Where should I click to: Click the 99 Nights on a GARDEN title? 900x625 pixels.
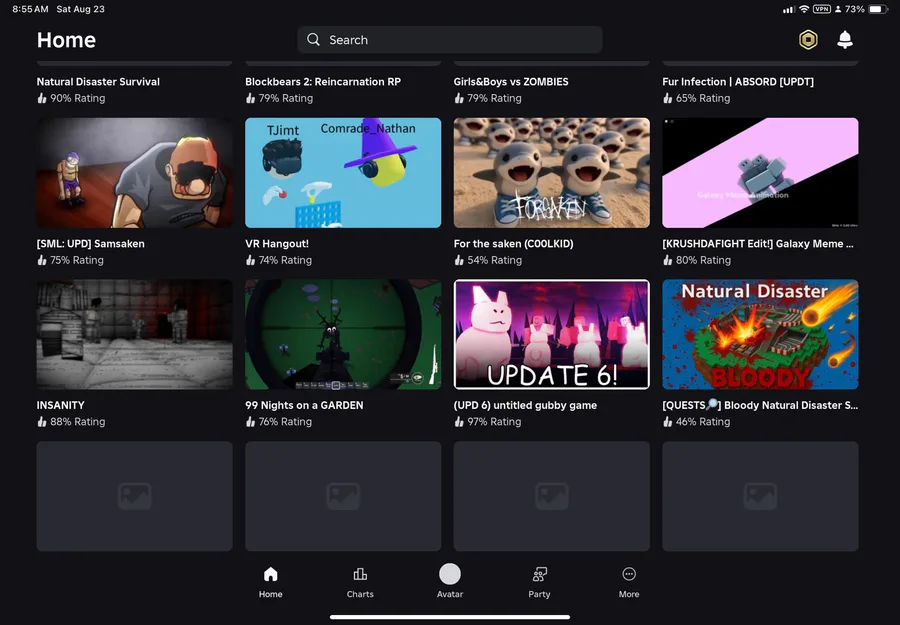pos(304,405)
